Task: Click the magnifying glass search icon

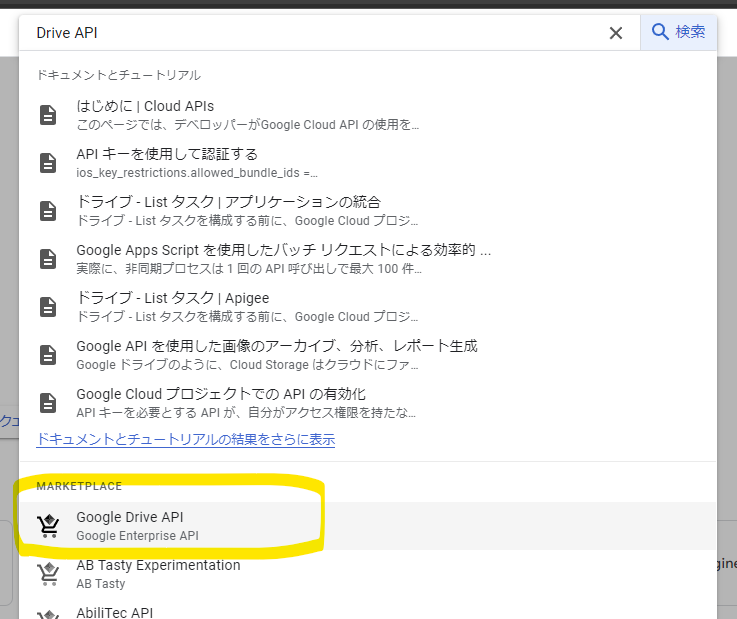Action: click(660, 32)
